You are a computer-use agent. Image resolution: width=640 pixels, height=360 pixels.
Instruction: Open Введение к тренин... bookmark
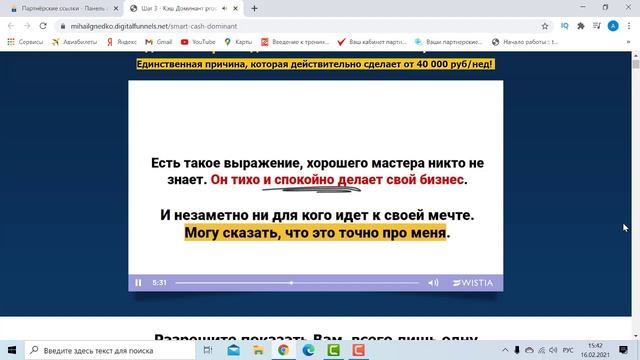[x=295, y=42]
